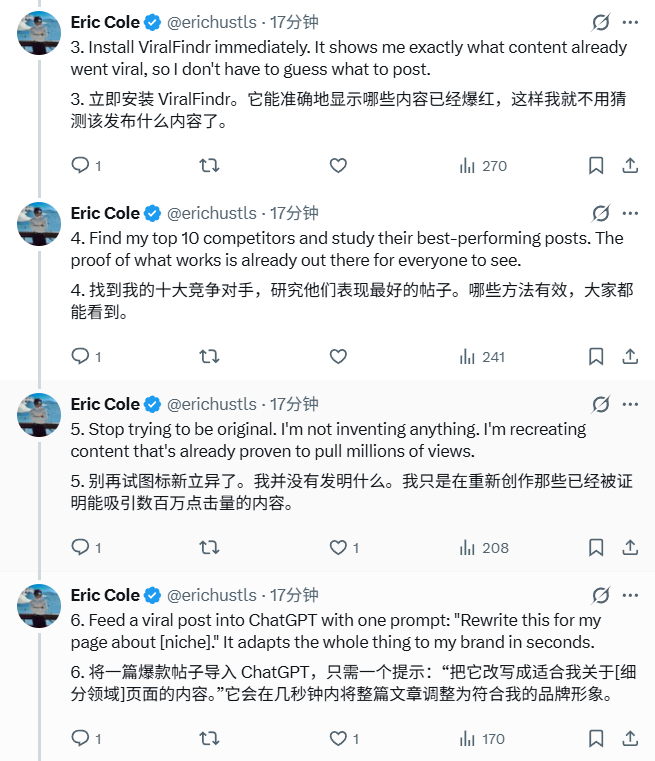Retweet the top 10 competitors tweet

(x=210, y=357)
